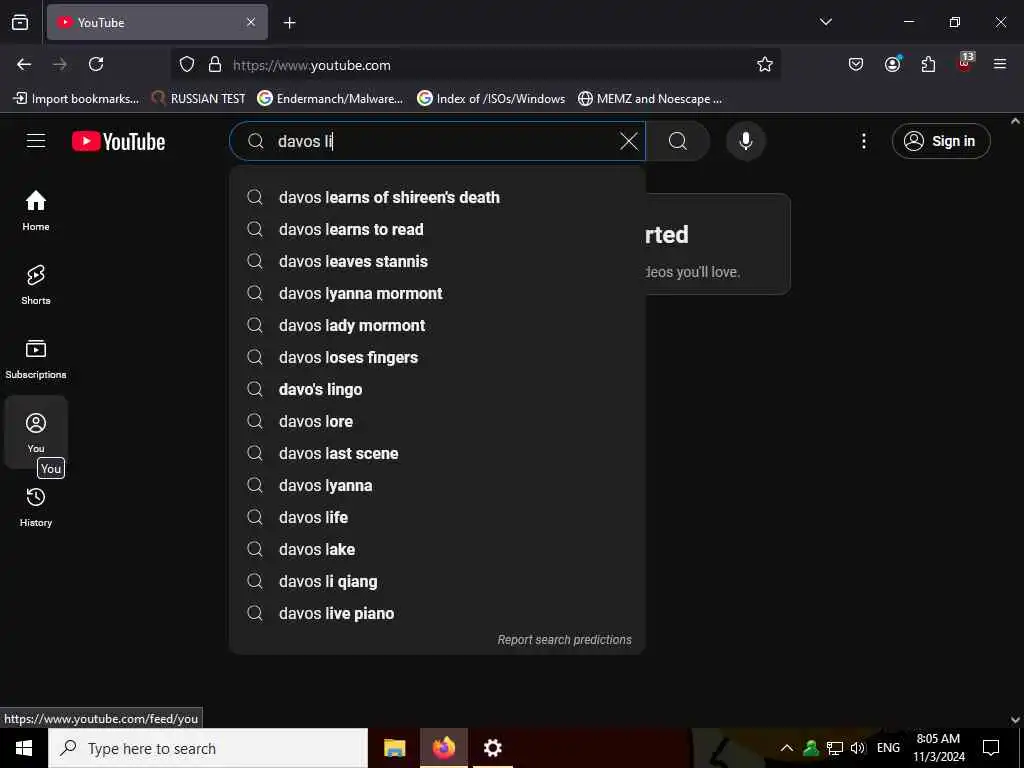
Task: Select suggestion 'davos leaves stannis'
Action: tap(437, 261)
